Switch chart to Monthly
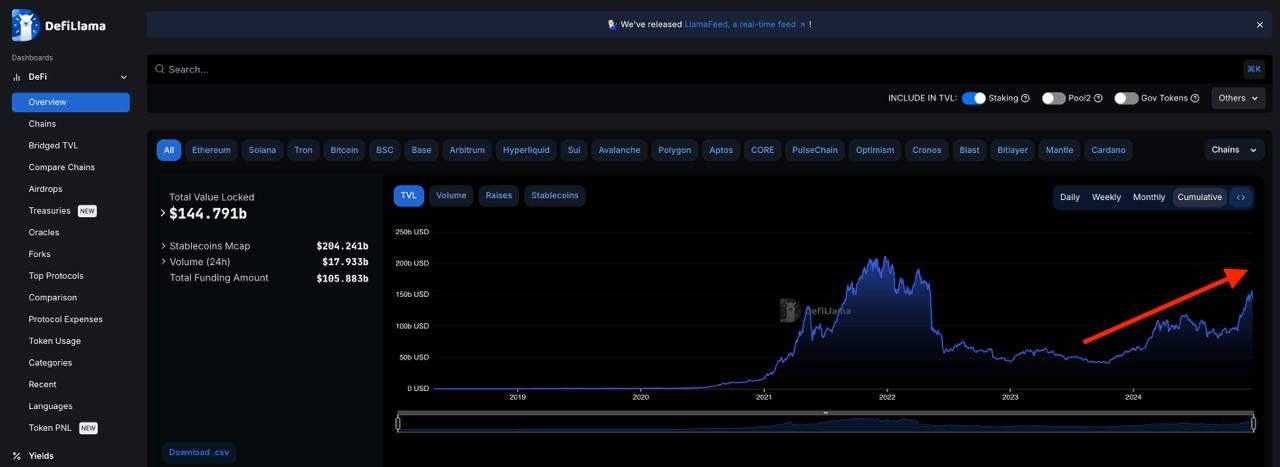The height and width of the screenshot is (467, 1280). tap(1149, 197)
